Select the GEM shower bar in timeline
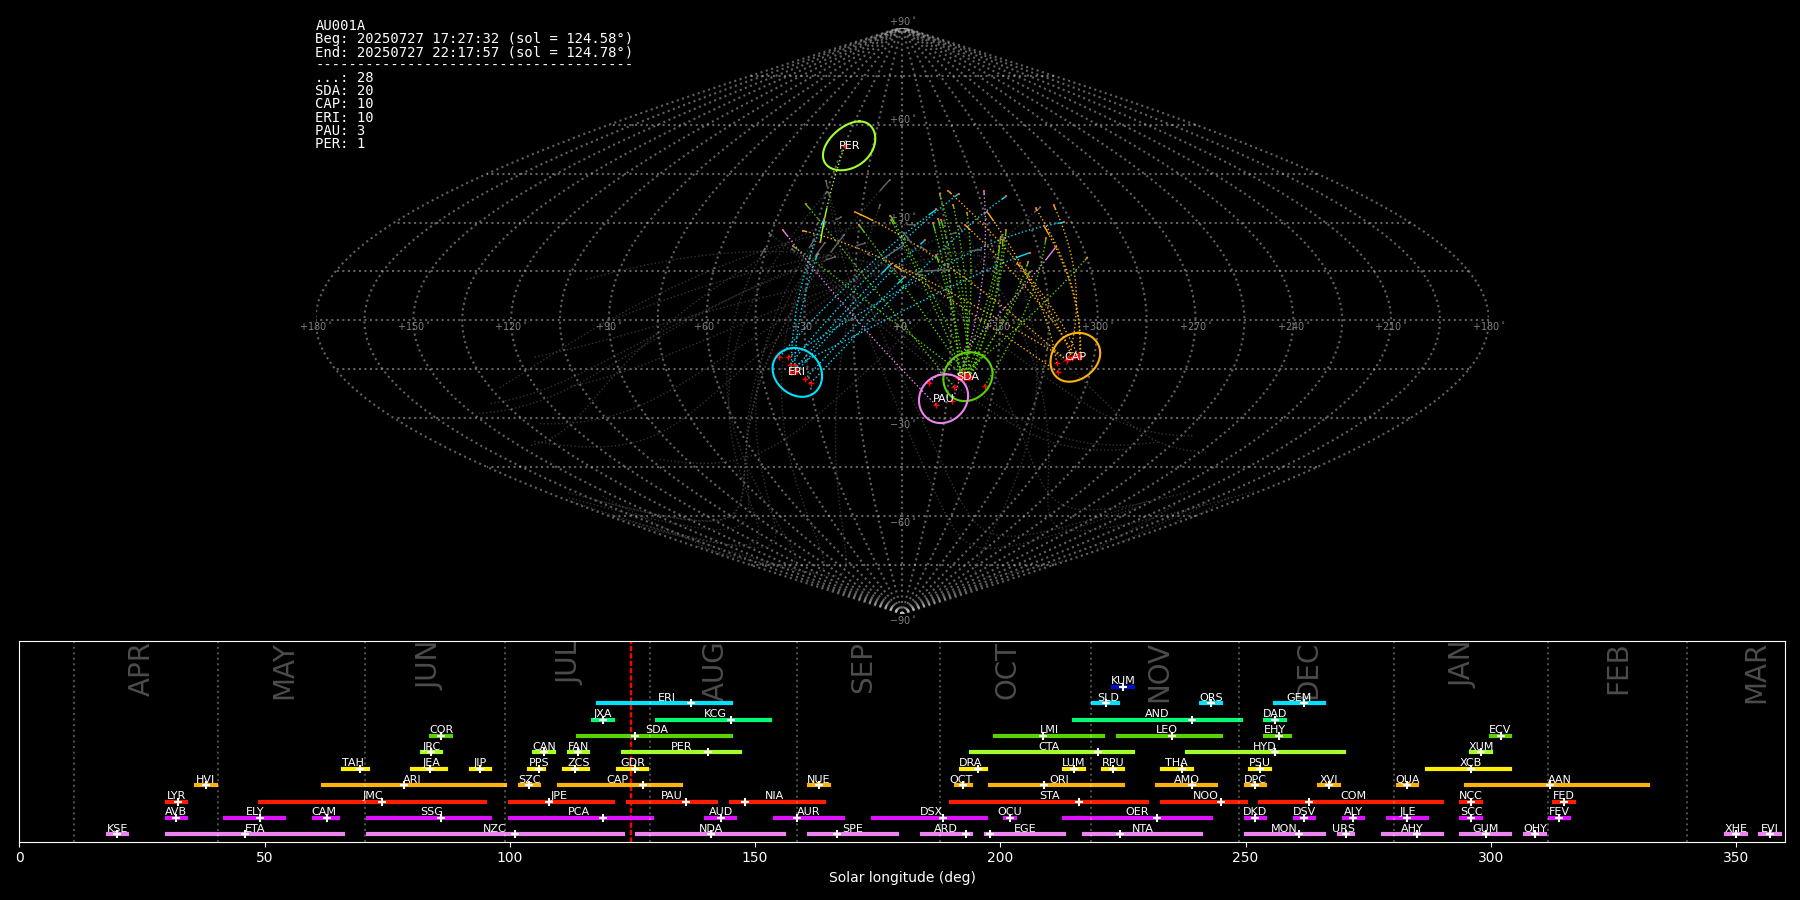This screenshot has width=1800, height=900. tap(1299, 703)
